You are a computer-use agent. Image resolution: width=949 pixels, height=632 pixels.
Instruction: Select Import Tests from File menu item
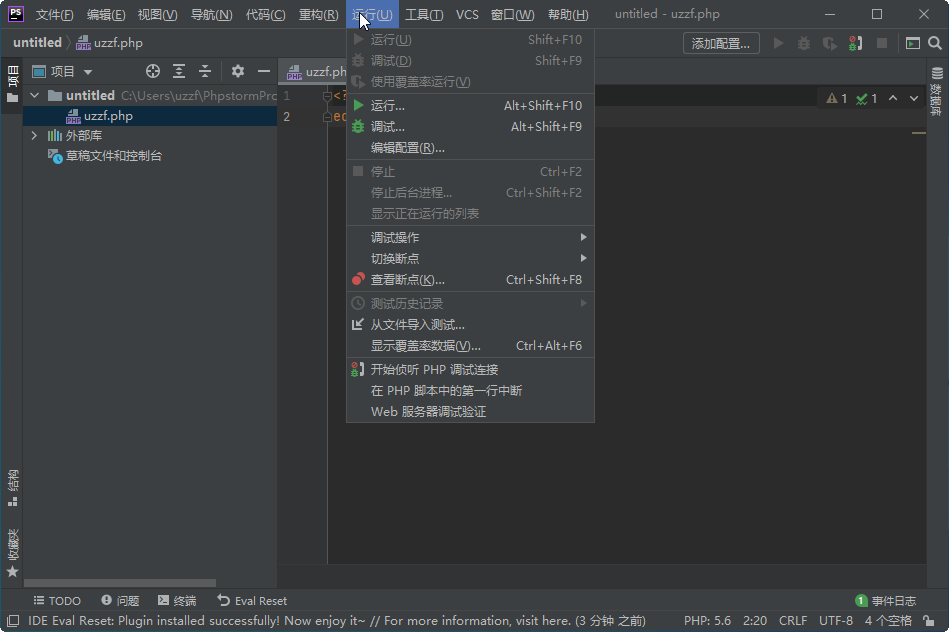point(470,324)
